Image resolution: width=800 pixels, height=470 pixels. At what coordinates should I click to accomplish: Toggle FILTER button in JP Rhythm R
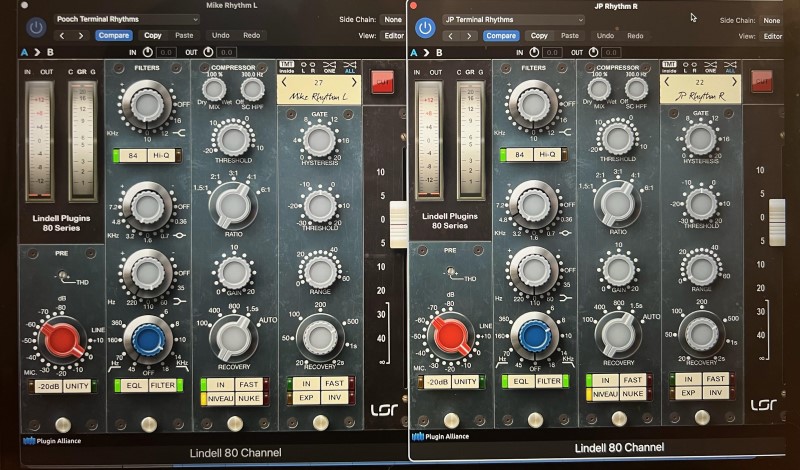[x=548, y=381]
